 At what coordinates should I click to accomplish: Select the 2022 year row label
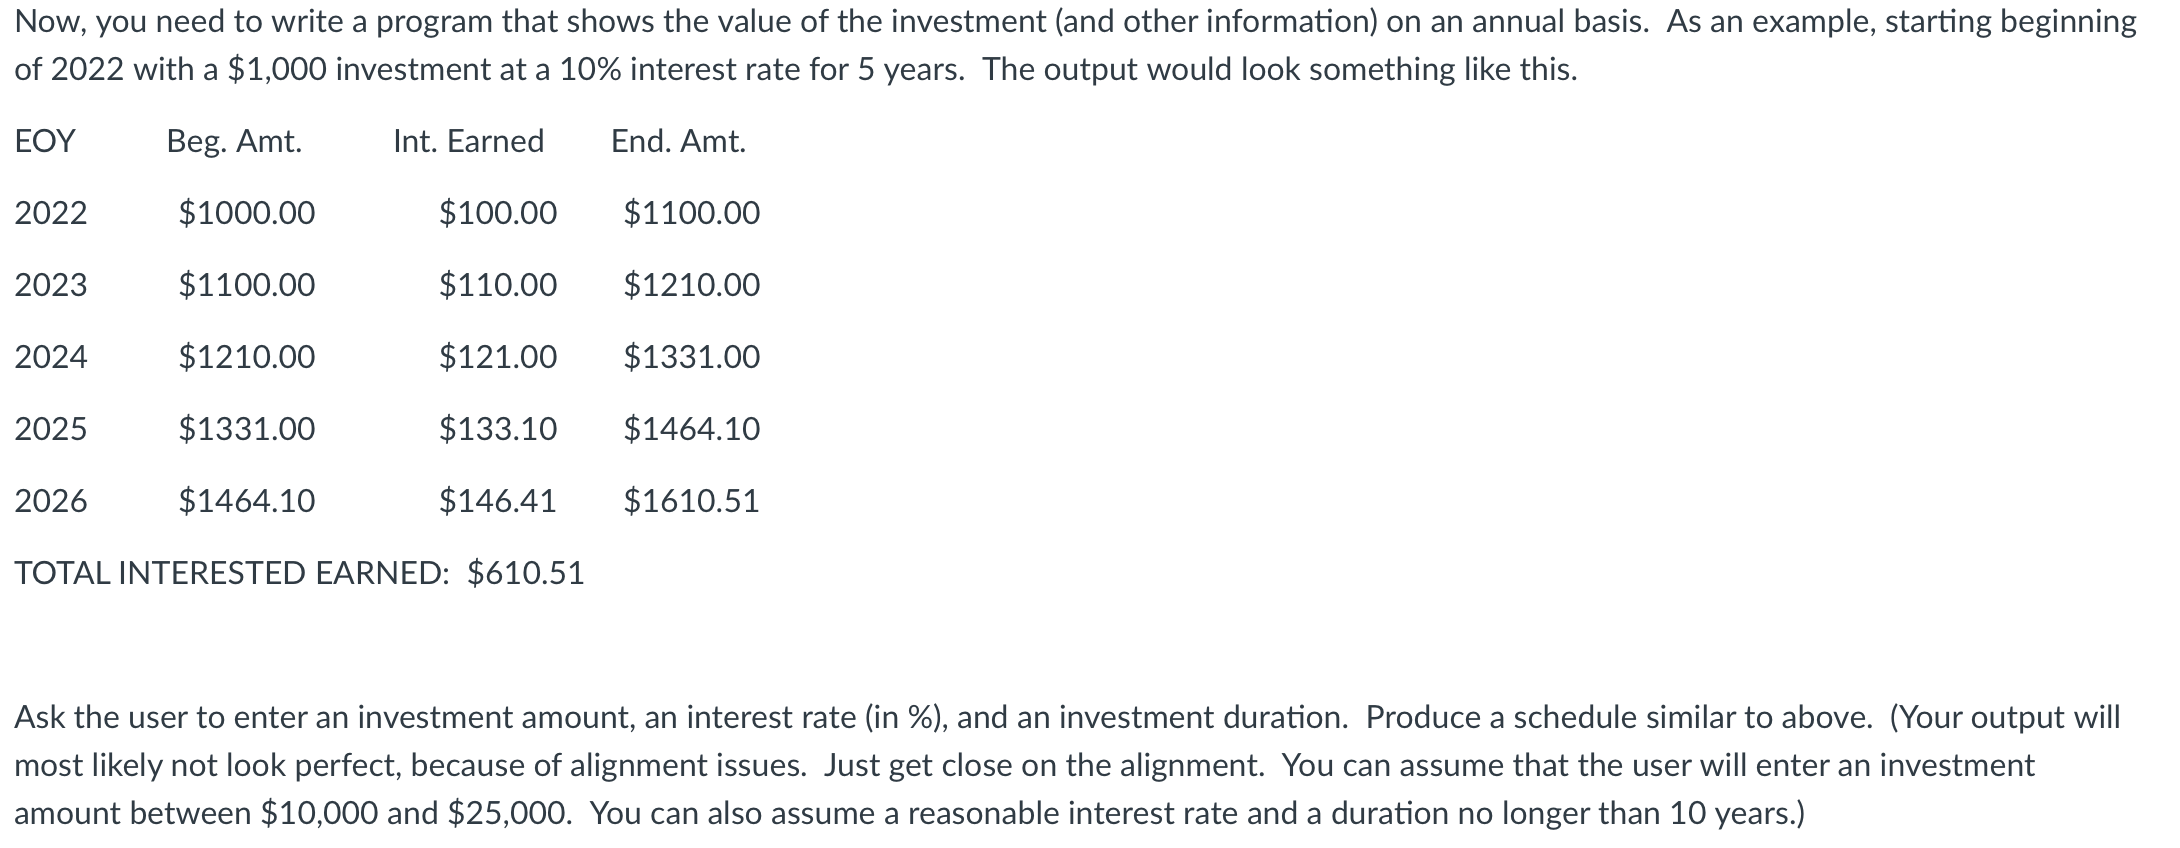click(51, 213)
